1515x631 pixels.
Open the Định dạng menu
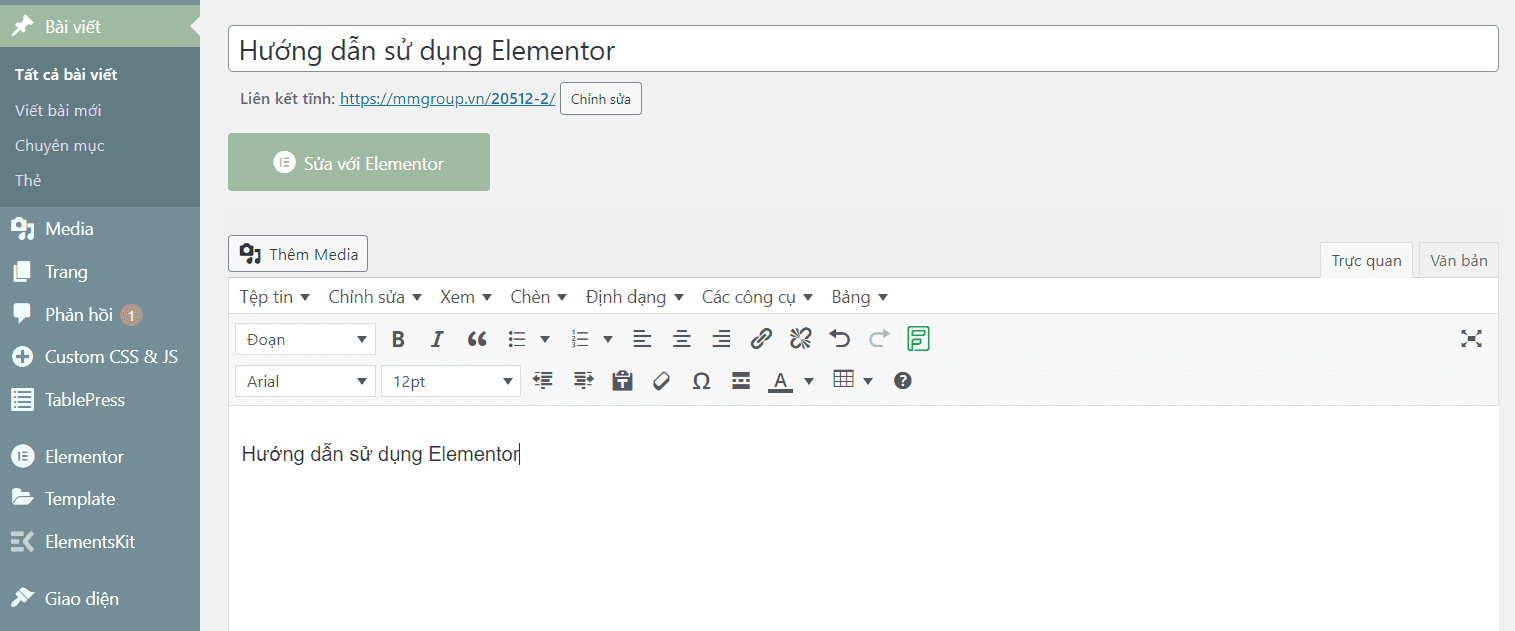click(634, 297)
